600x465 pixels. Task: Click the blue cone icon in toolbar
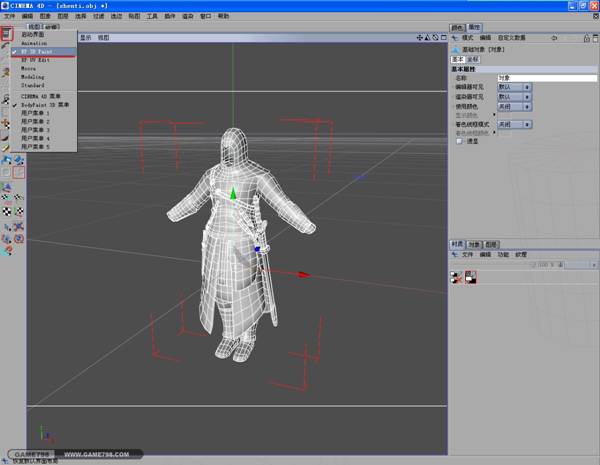click(x=7, y=187)
